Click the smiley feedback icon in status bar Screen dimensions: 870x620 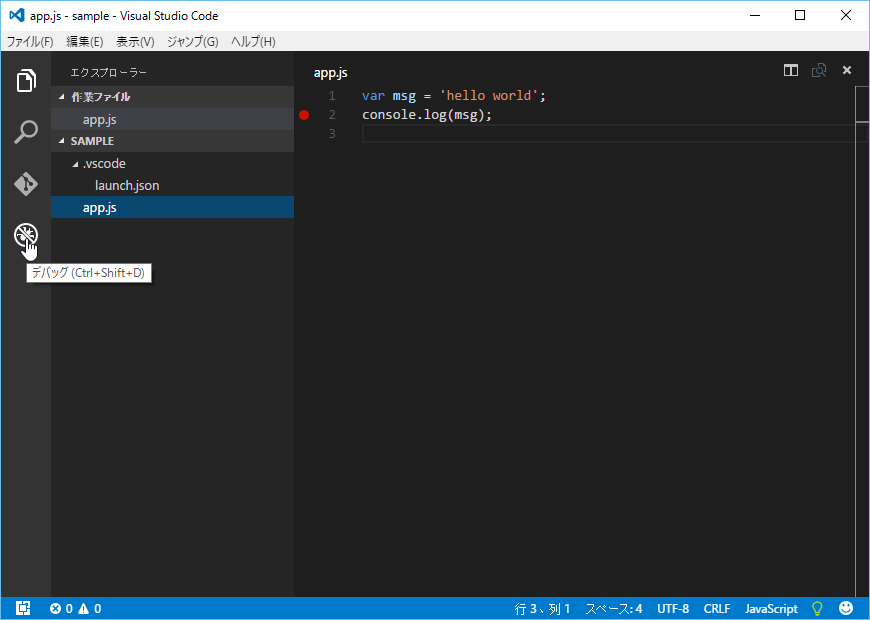point(846,608)
